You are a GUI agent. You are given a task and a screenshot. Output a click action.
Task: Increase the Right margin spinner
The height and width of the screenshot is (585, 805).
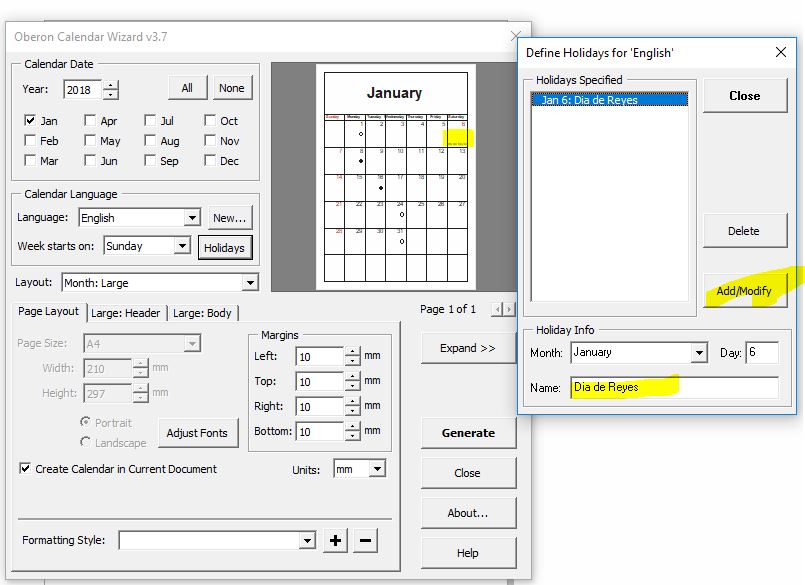352,402
